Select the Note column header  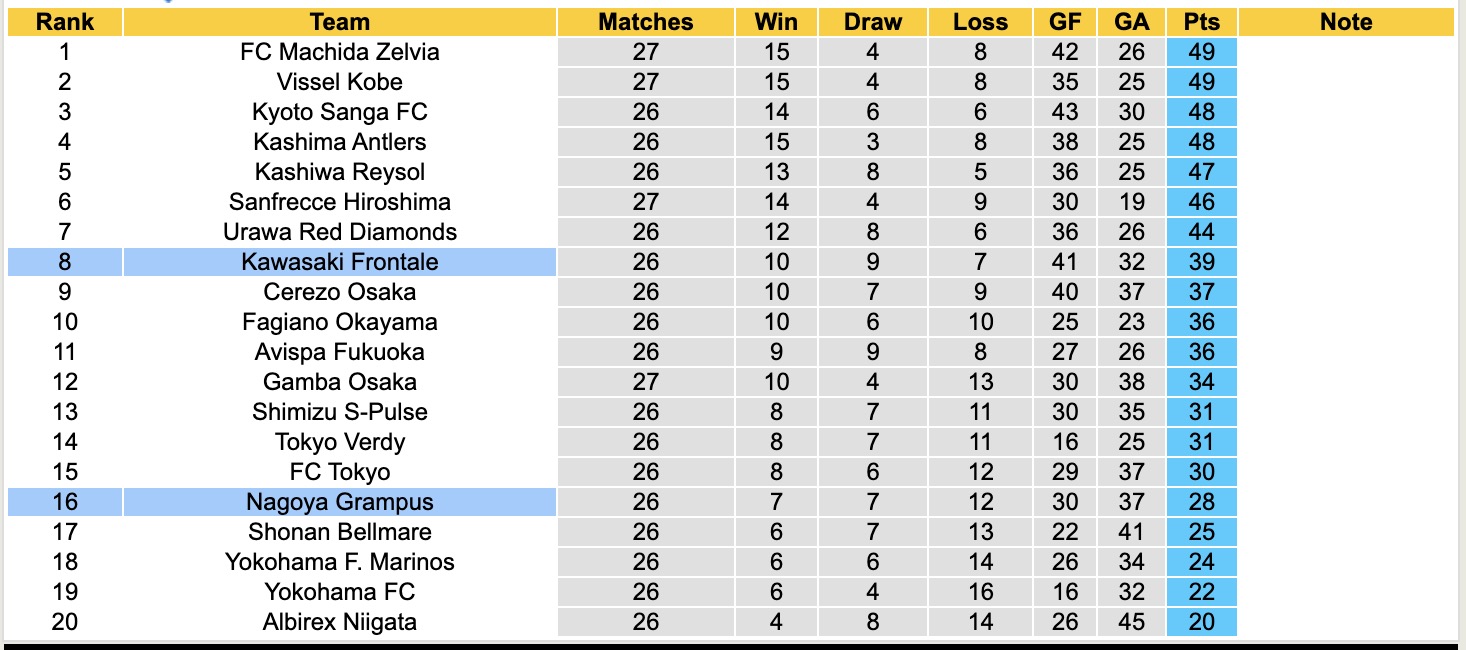point(1346,22)
